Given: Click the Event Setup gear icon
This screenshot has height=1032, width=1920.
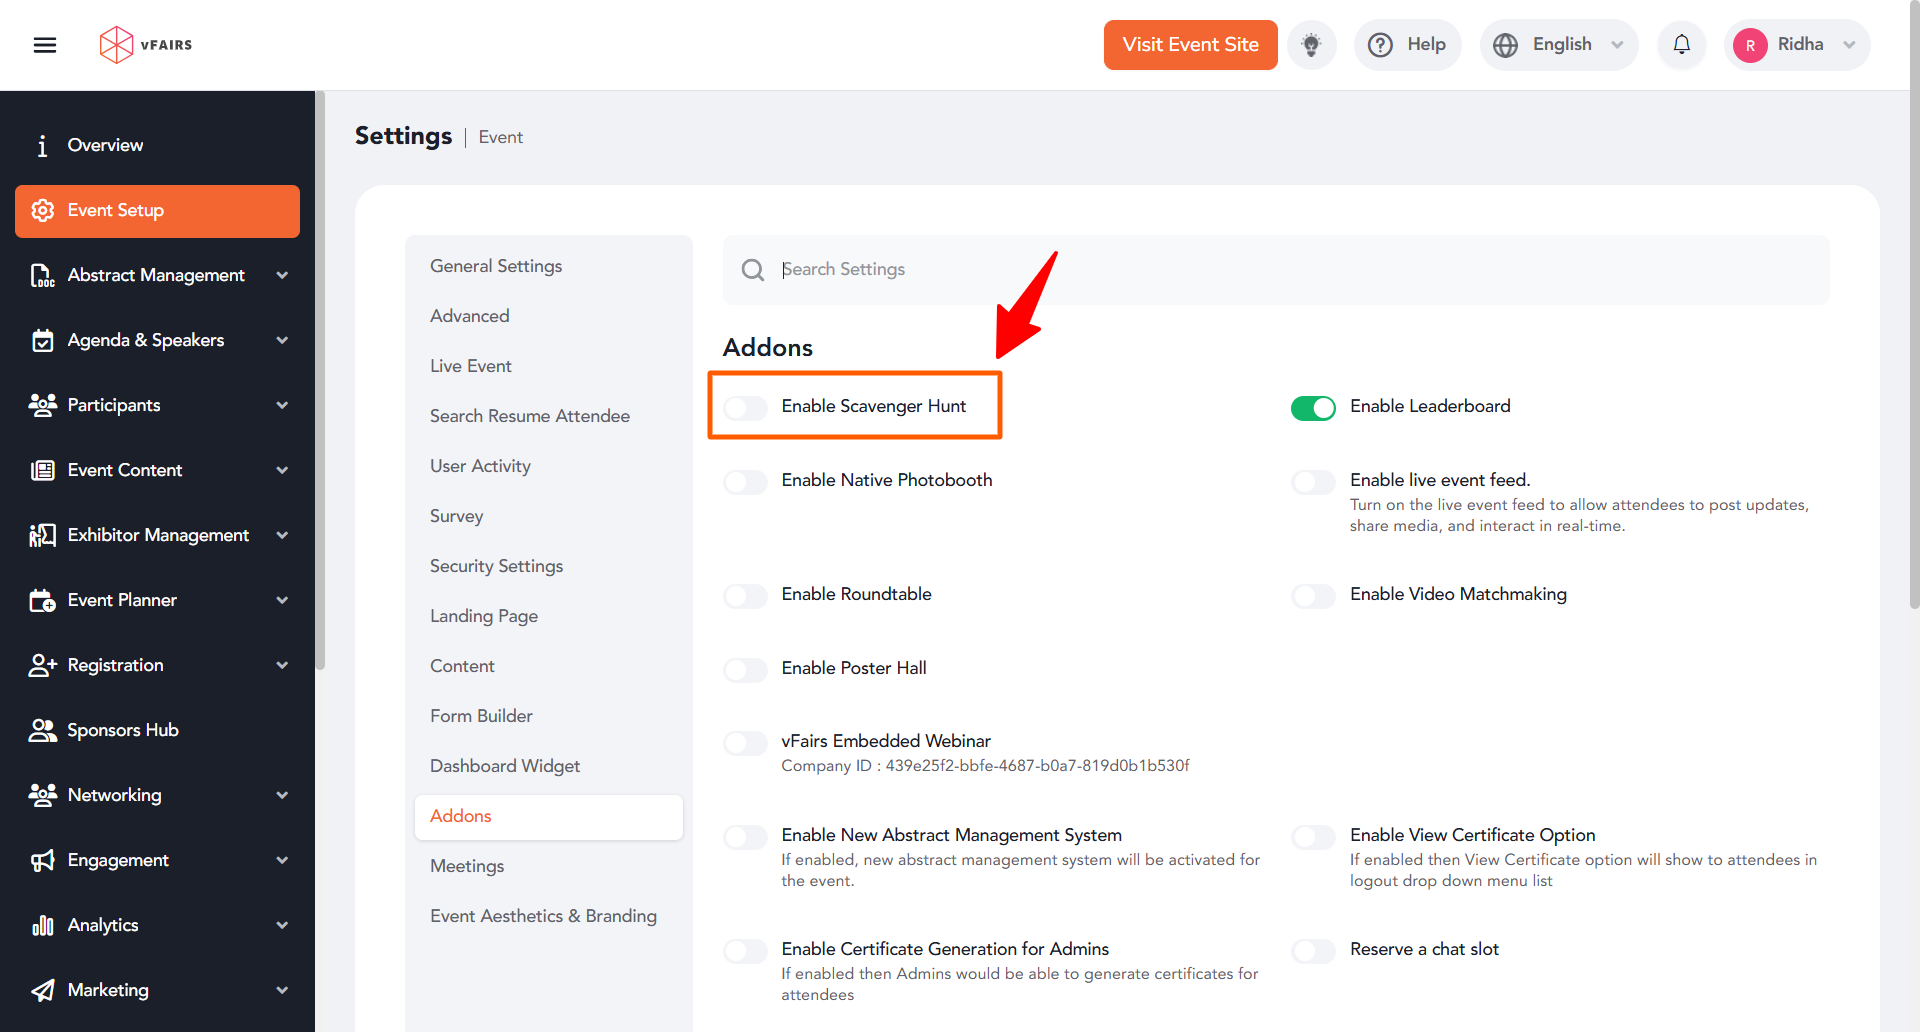Looking at the screenshot, I should tap(42, 211).
